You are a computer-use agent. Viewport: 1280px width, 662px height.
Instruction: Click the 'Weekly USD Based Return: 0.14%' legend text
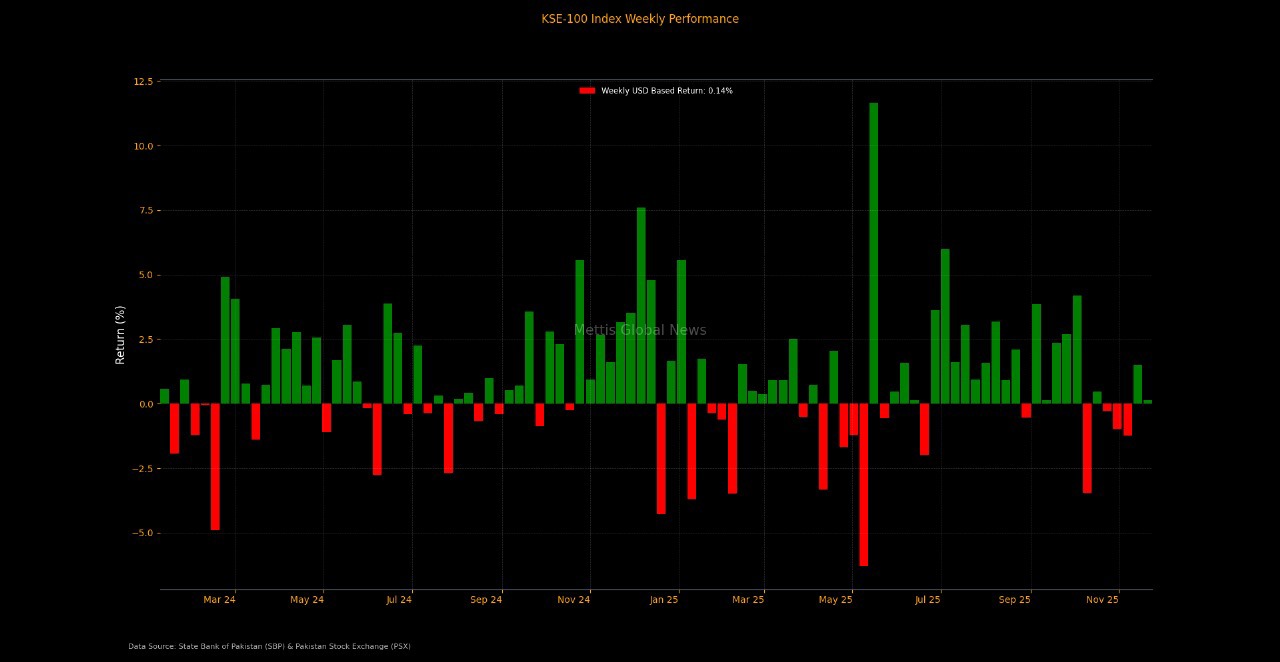point(666,91)
